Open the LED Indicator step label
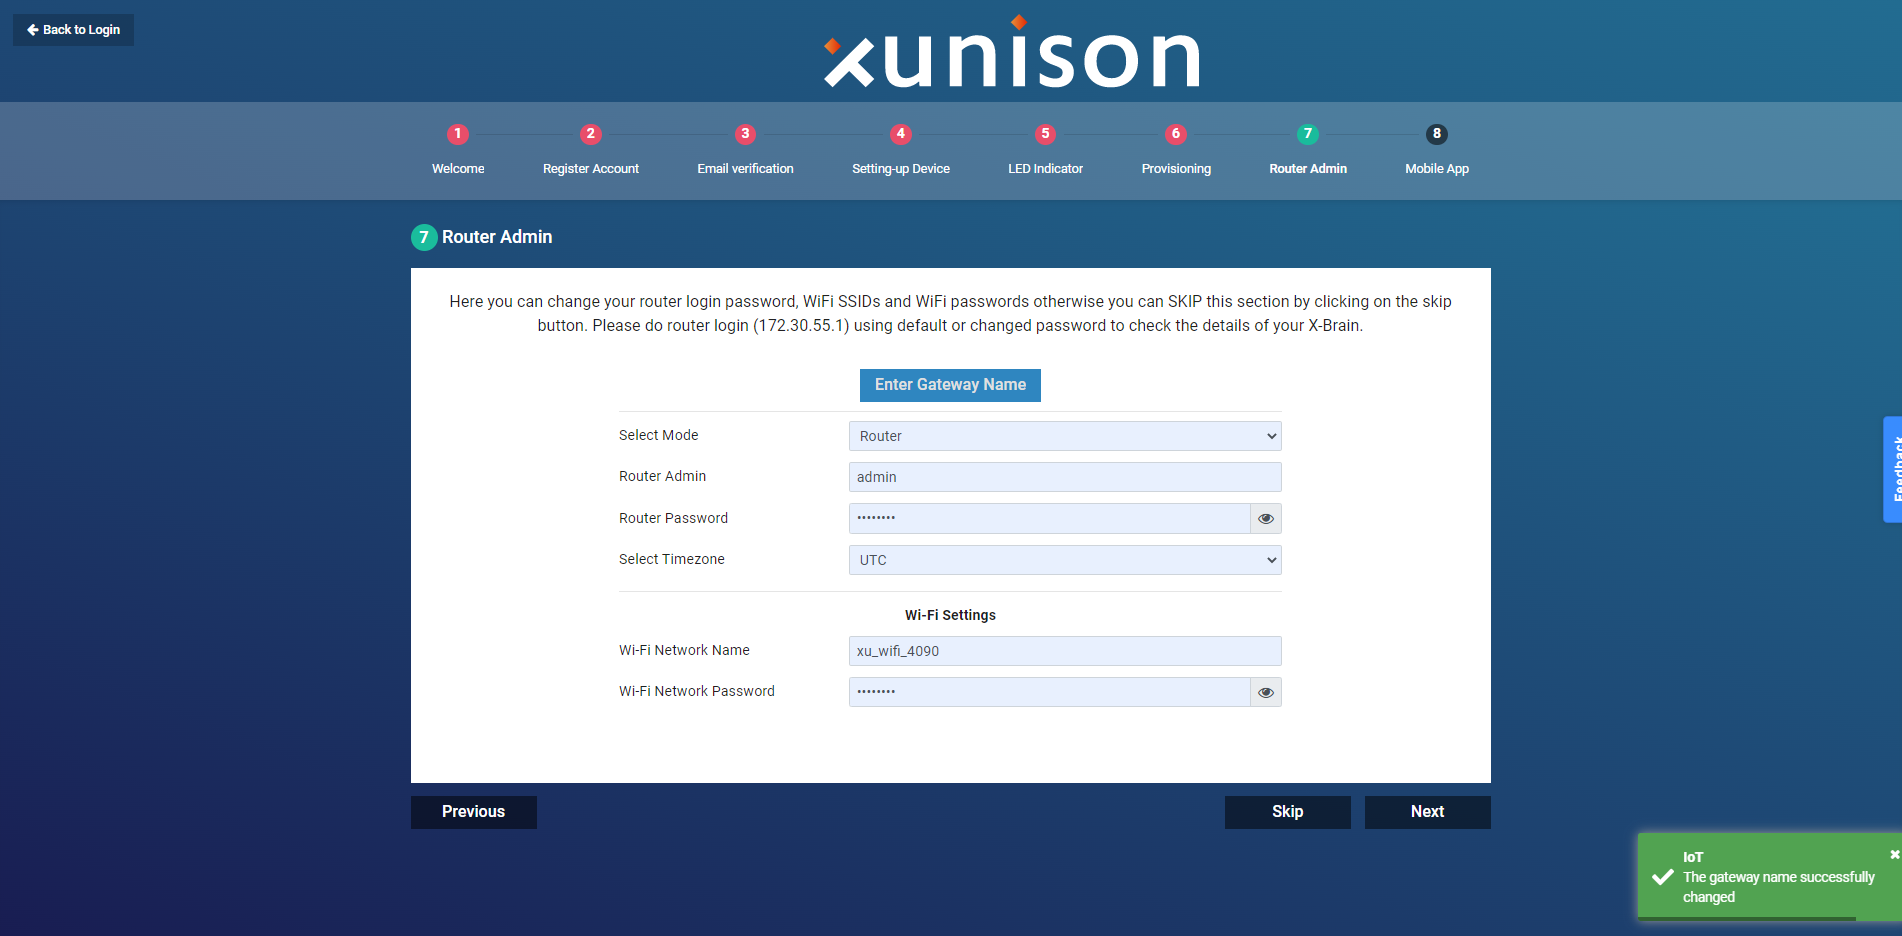 1046,169
